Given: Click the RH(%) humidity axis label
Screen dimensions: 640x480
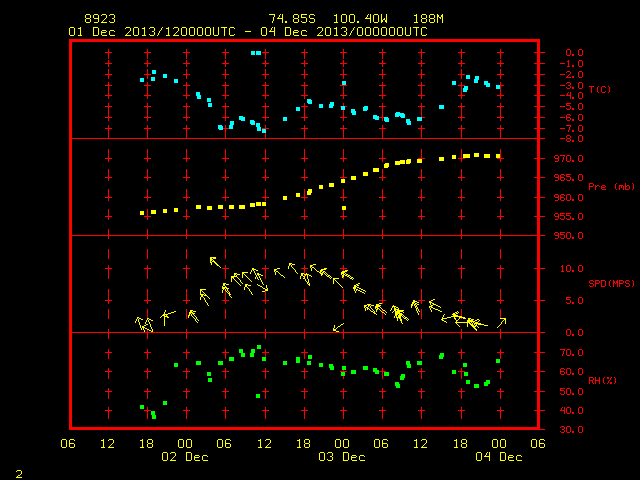Looking at the screenshot, I should click(x=602, y=380).
